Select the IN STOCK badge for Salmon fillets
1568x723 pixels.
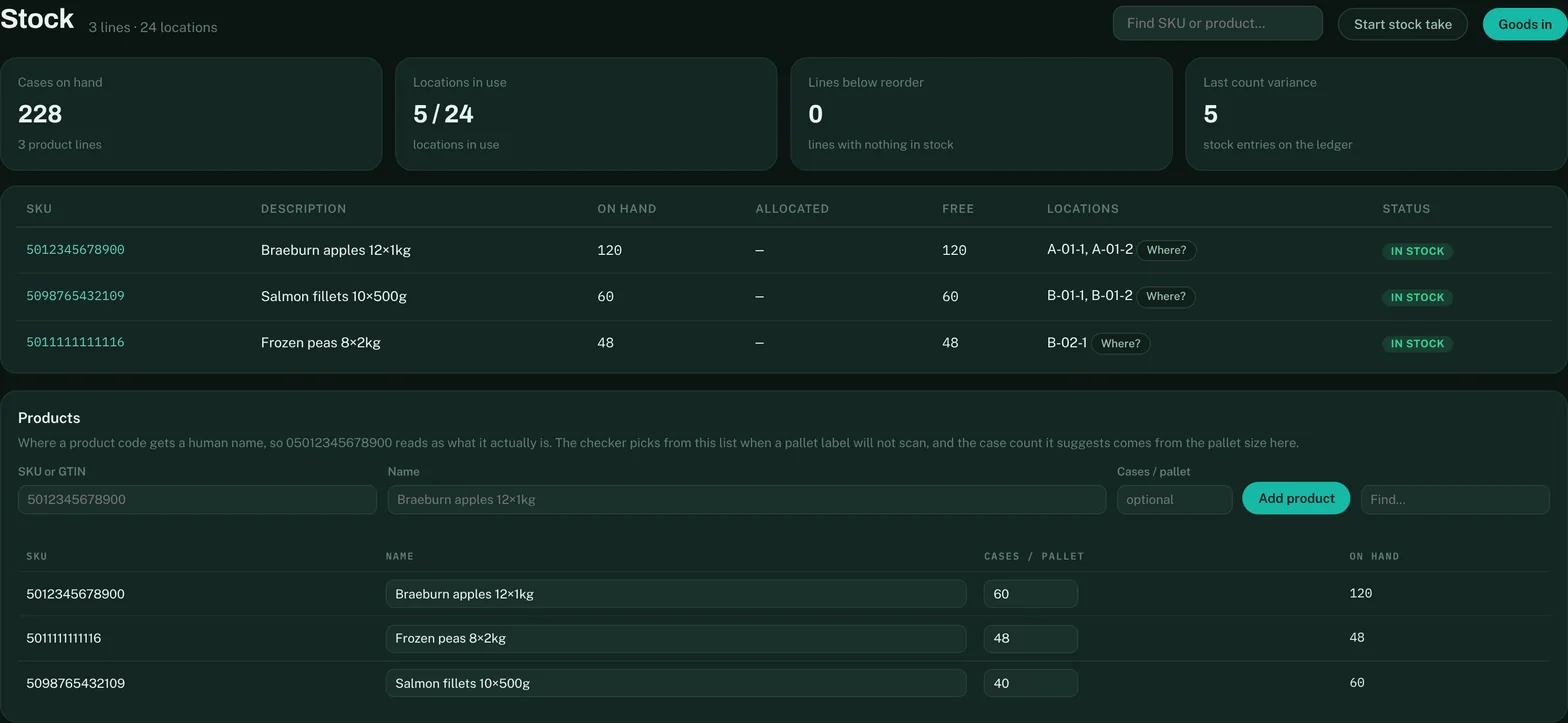(1417, 297)
